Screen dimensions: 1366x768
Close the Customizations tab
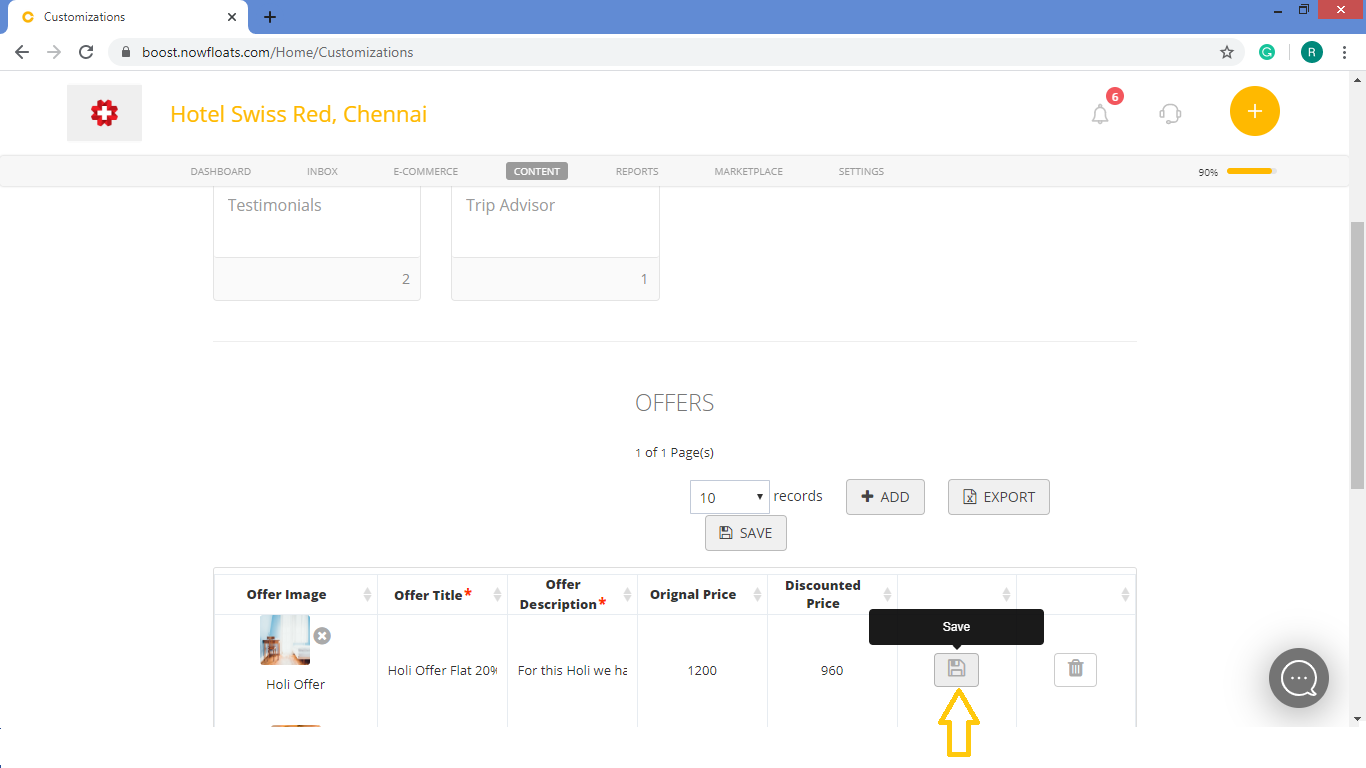pos(232,17)
